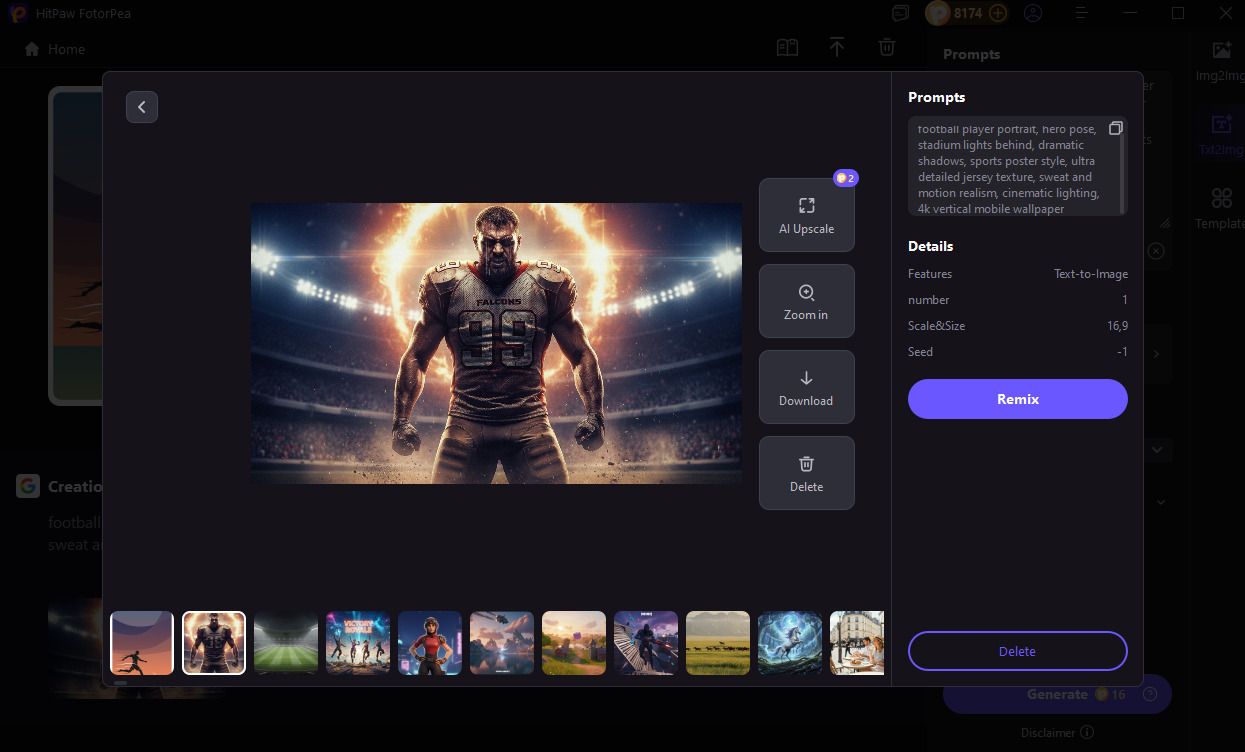
Task: Open the Template gallery
Action: 1220,207
